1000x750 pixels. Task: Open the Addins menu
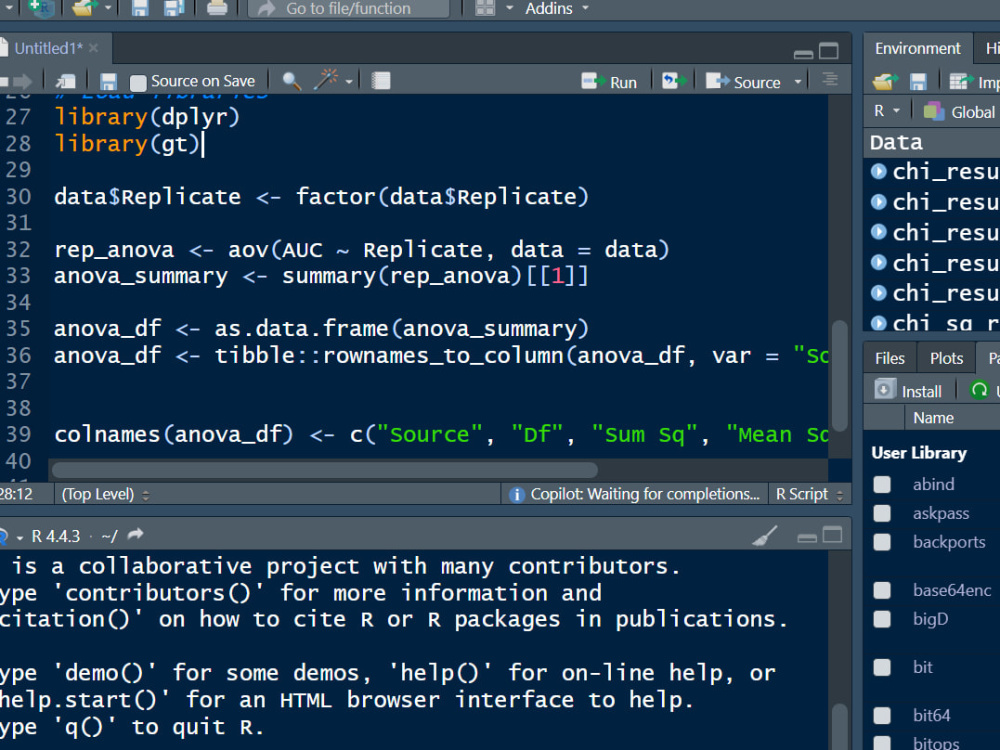tap(556, 8)
